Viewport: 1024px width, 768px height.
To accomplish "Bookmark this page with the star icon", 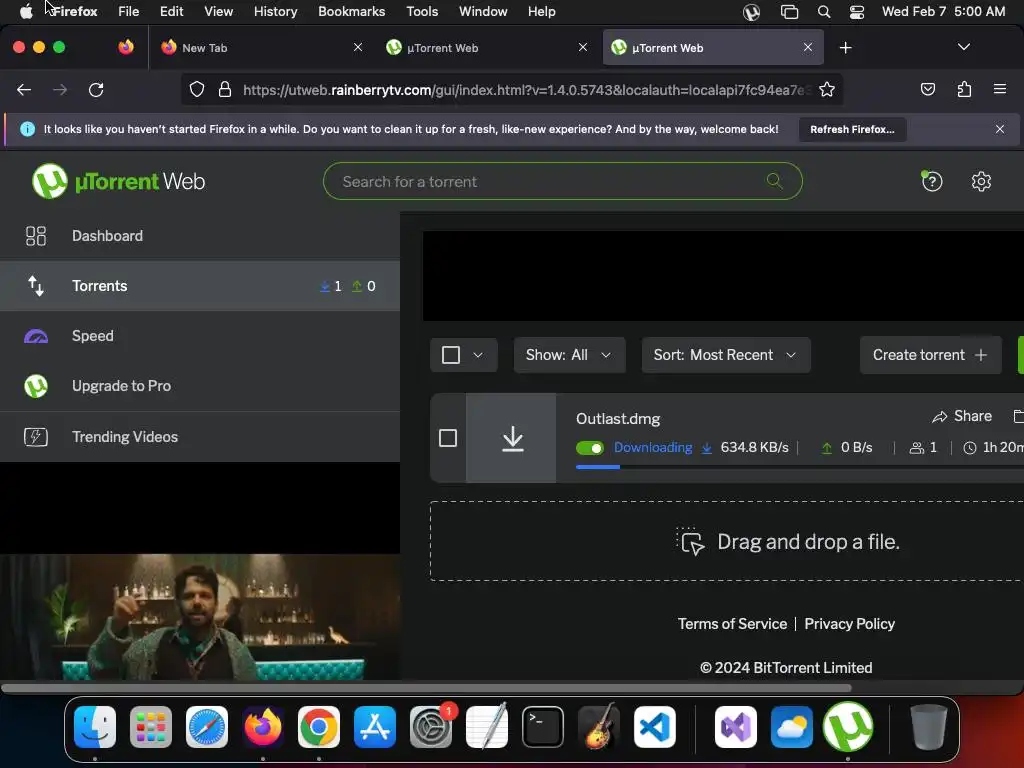I will pos(827,89).
